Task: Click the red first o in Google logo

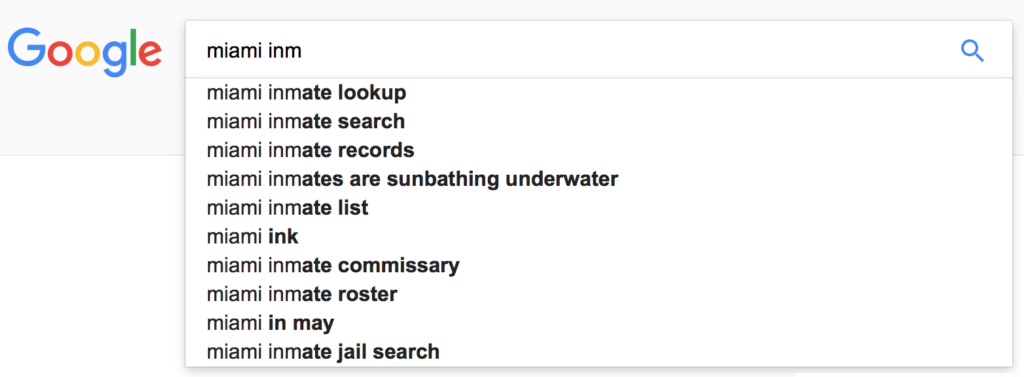Action: [x=60, y=54]
